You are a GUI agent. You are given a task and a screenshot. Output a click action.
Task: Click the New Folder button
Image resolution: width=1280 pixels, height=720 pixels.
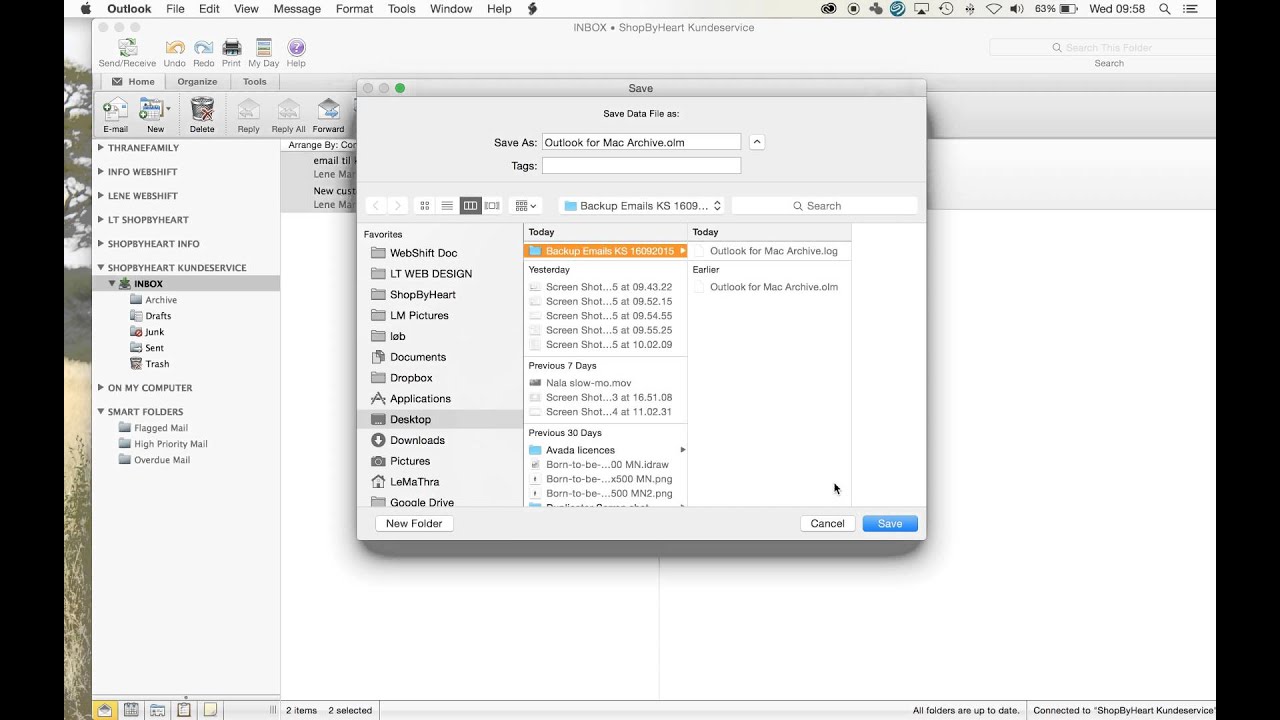(x=414, y=523)
